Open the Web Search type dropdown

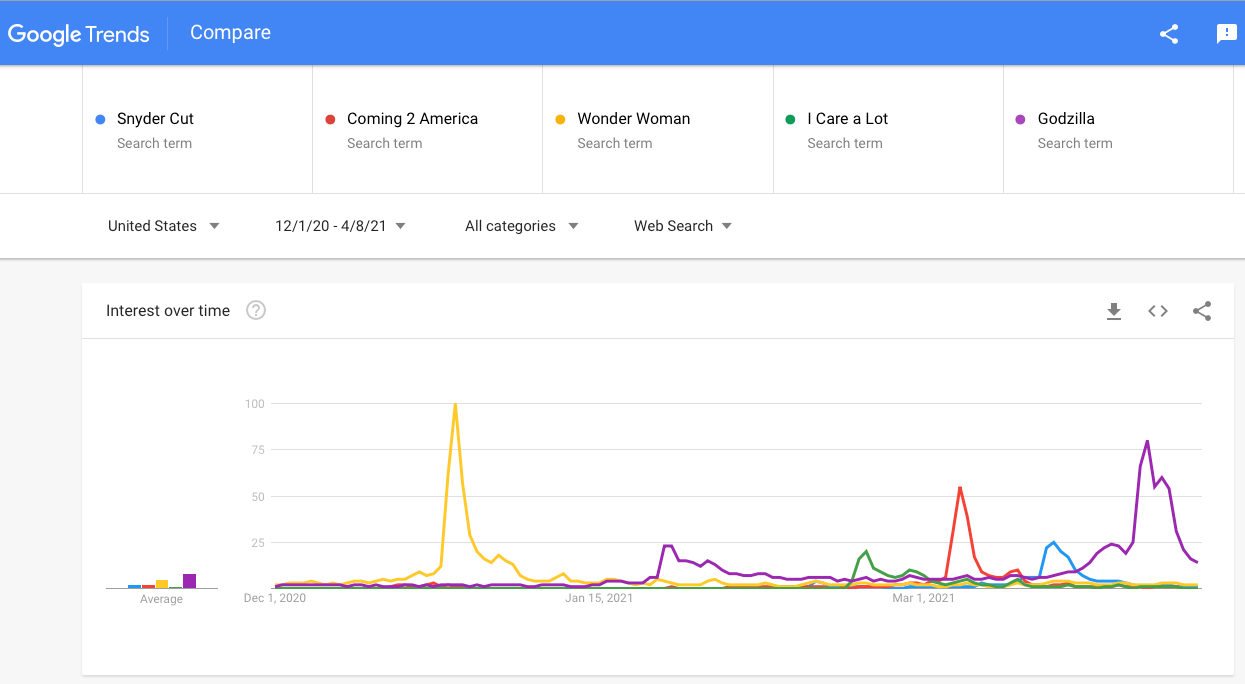pyautogui.click(x=683, y=226)
